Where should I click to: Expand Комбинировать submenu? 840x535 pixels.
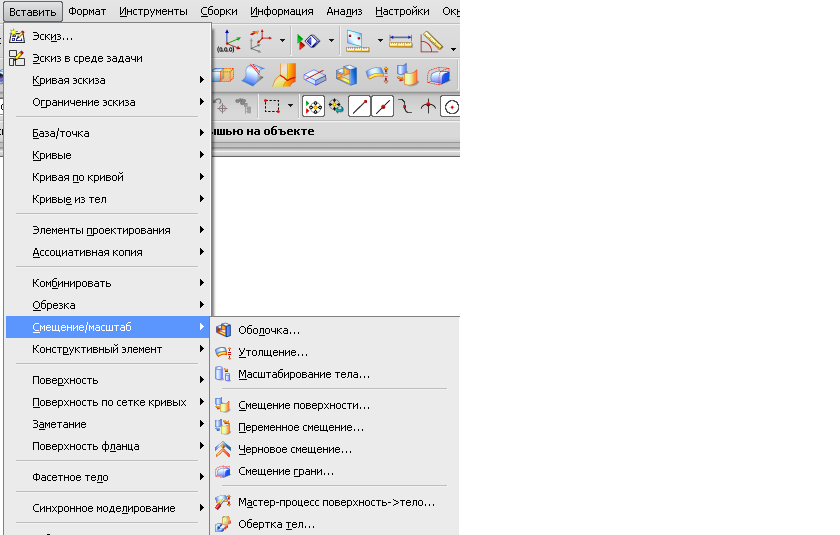click(108, 283)
